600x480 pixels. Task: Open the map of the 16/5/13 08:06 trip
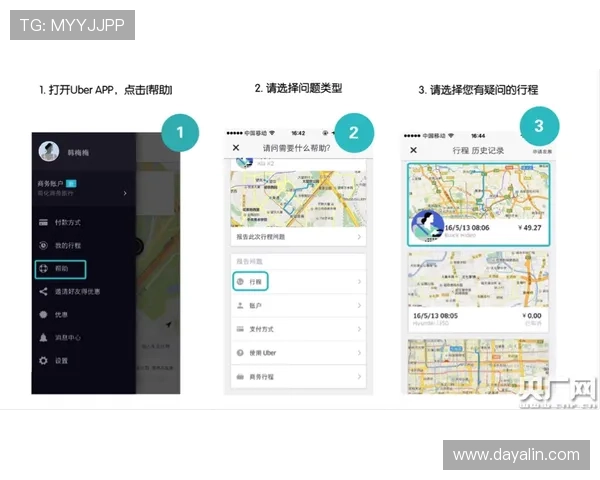(478, 191)
